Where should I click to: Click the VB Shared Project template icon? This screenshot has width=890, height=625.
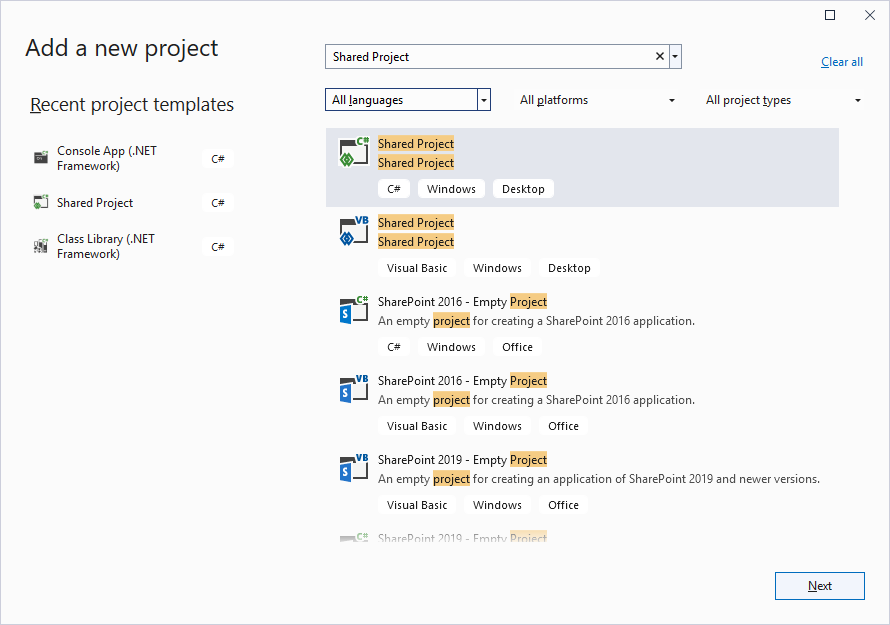(x=354, y=231)
